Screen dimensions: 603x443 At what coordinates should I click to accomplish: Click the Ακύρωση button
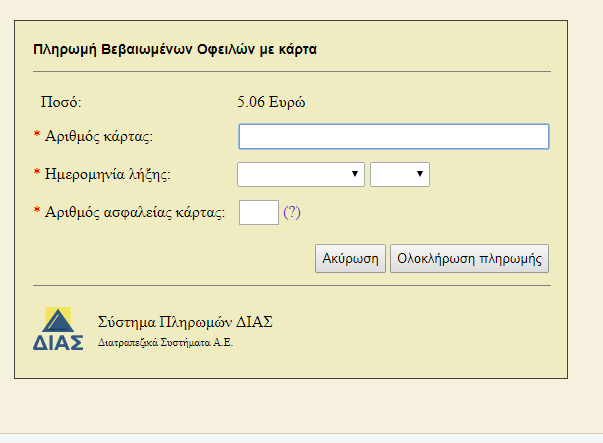[x=350, y=258]
